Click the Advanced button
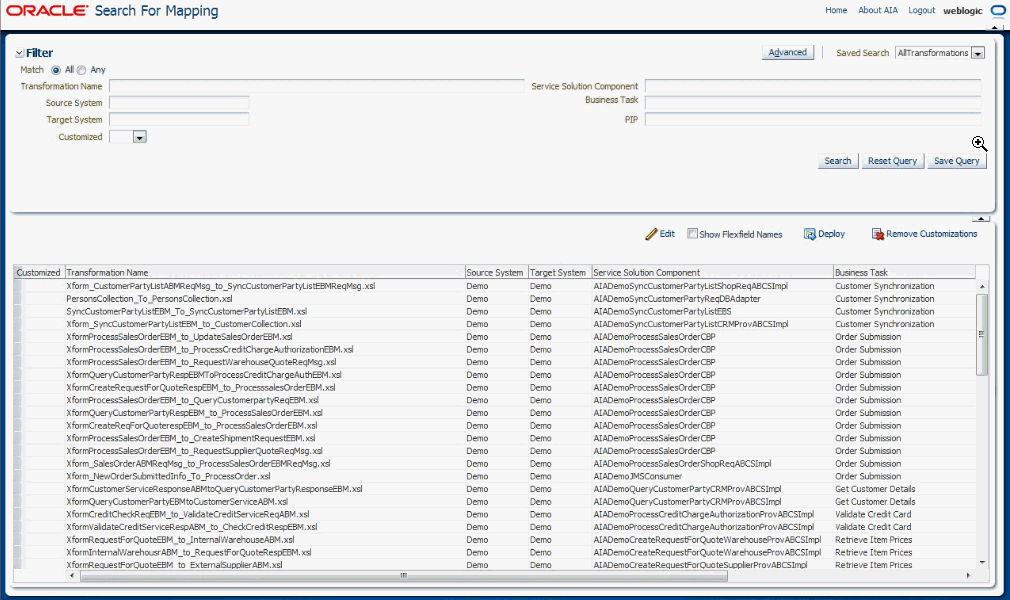The width and height of the screenshot is (1010, 600). click(787, 53)
